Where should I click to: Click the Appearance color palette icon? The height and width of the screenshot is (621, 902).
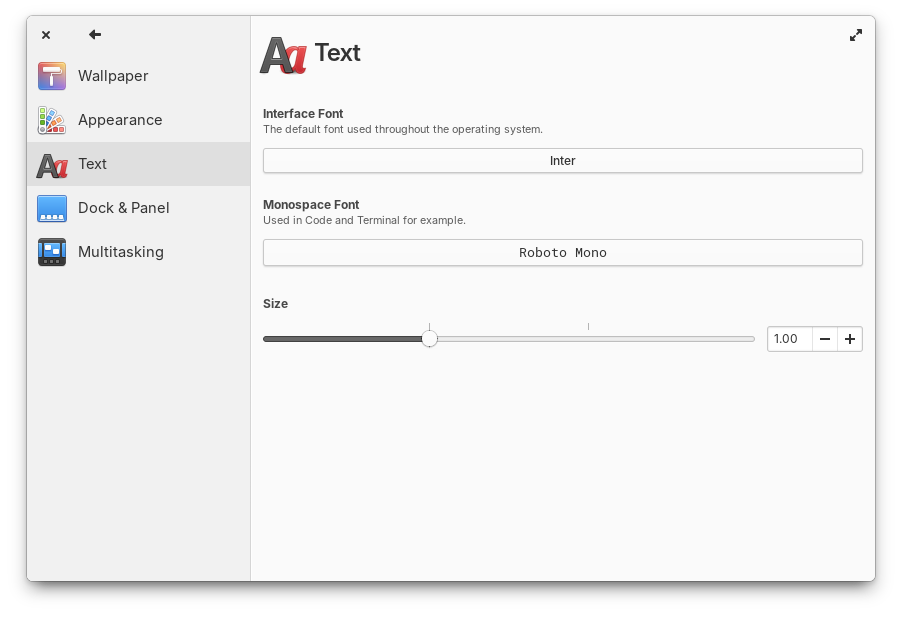(52, 120)
